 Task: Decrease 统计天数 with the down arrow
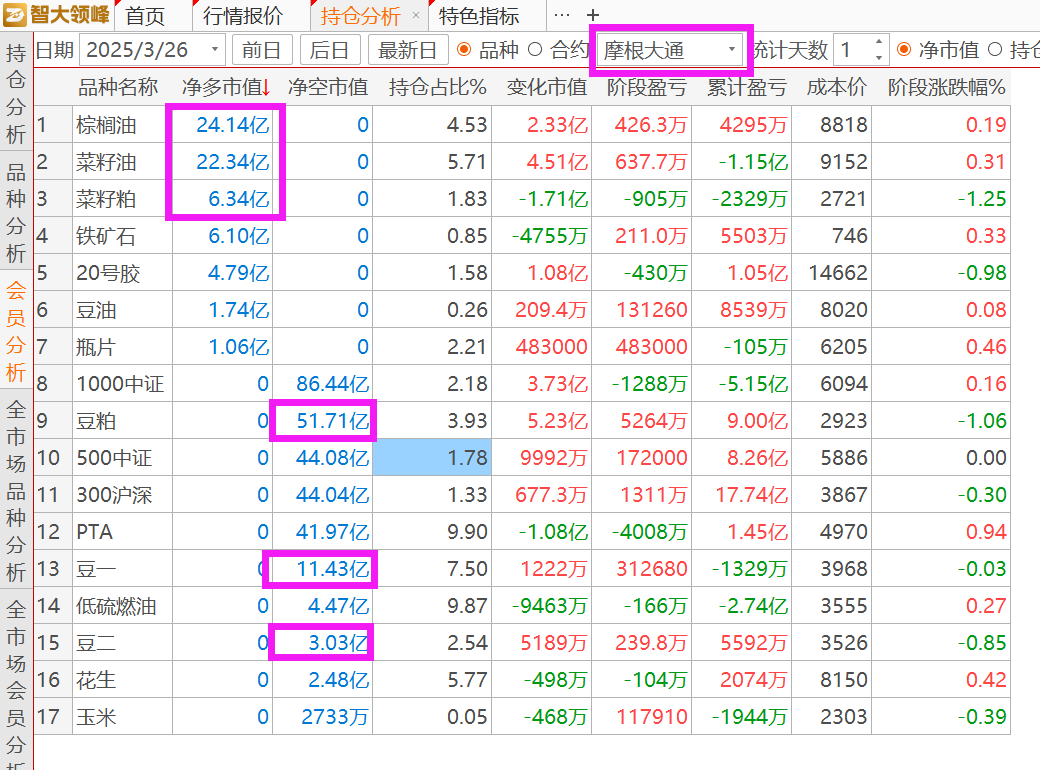879,58
